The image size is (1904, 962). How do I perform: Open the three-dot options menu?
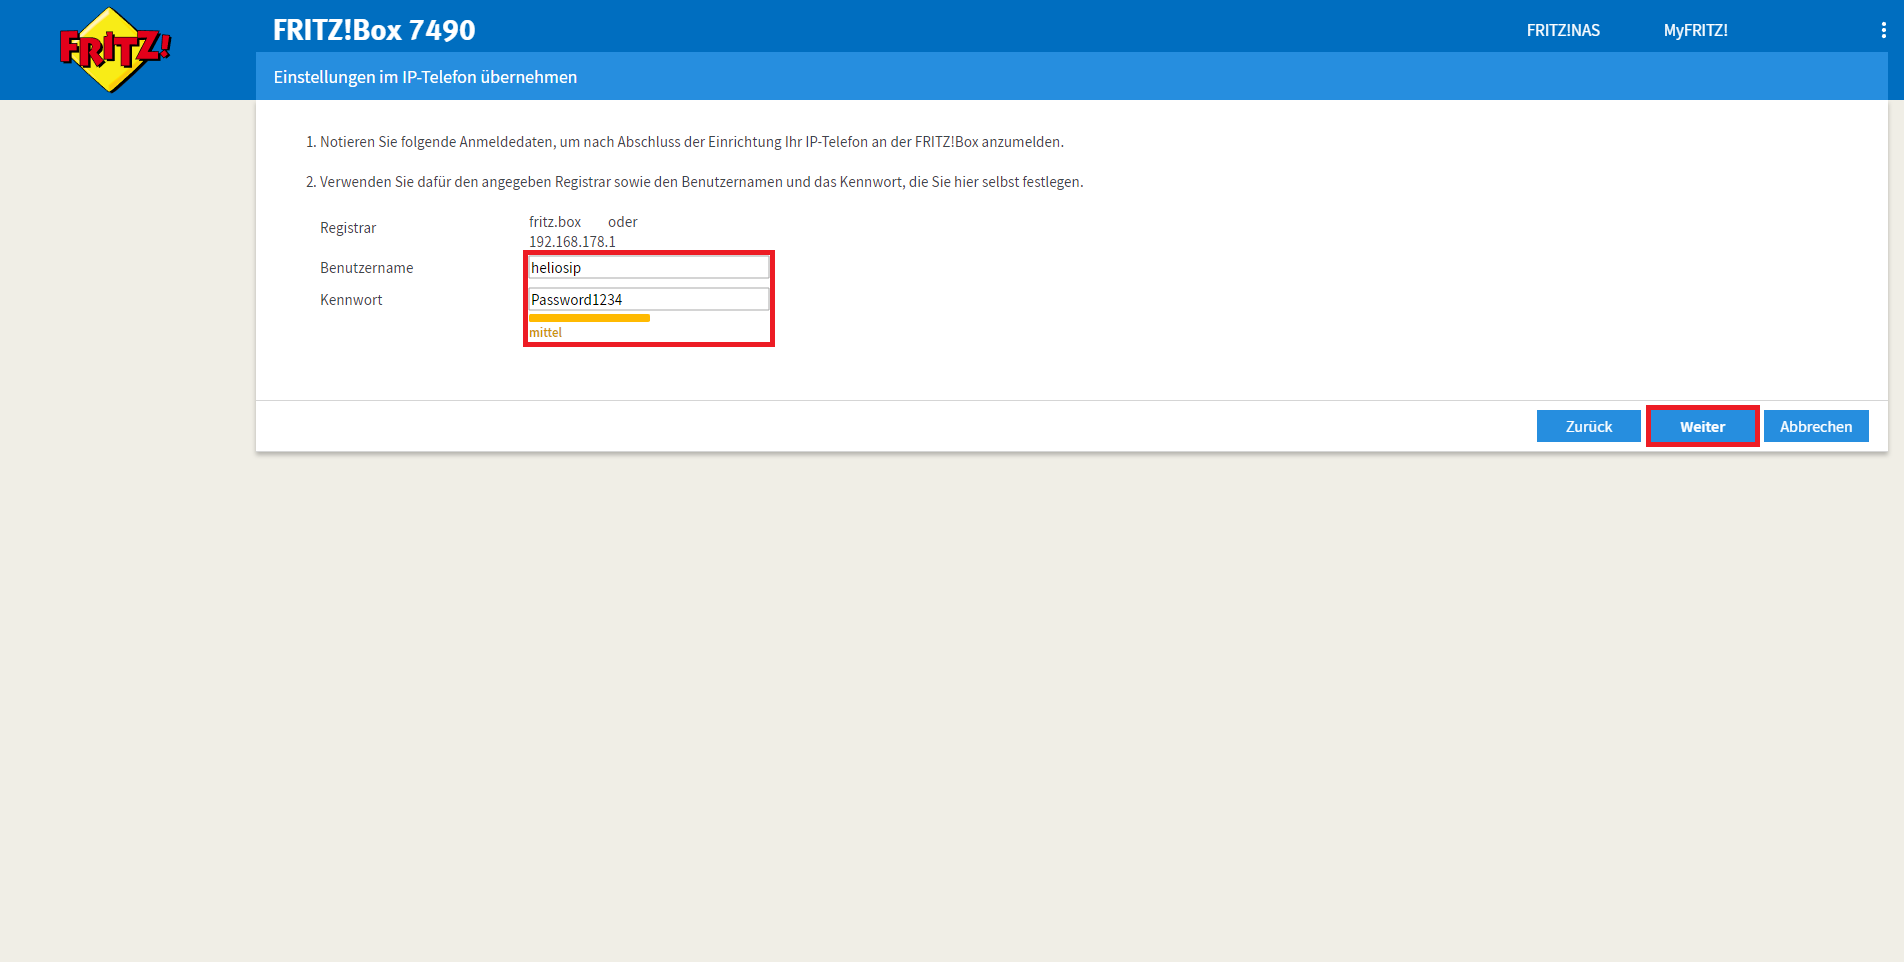[1883, 31]
